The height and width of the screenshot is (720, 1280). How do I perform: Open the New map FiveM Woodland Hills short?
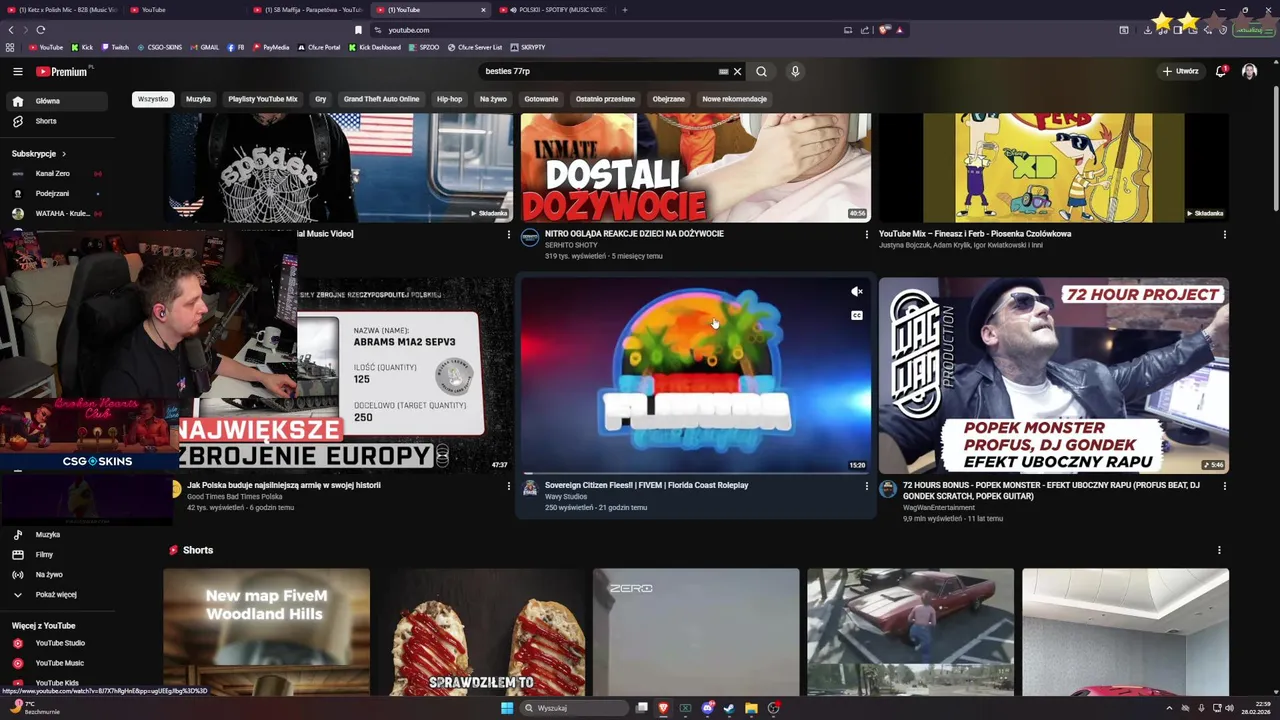pyautogui.click(x=266, y=632)
